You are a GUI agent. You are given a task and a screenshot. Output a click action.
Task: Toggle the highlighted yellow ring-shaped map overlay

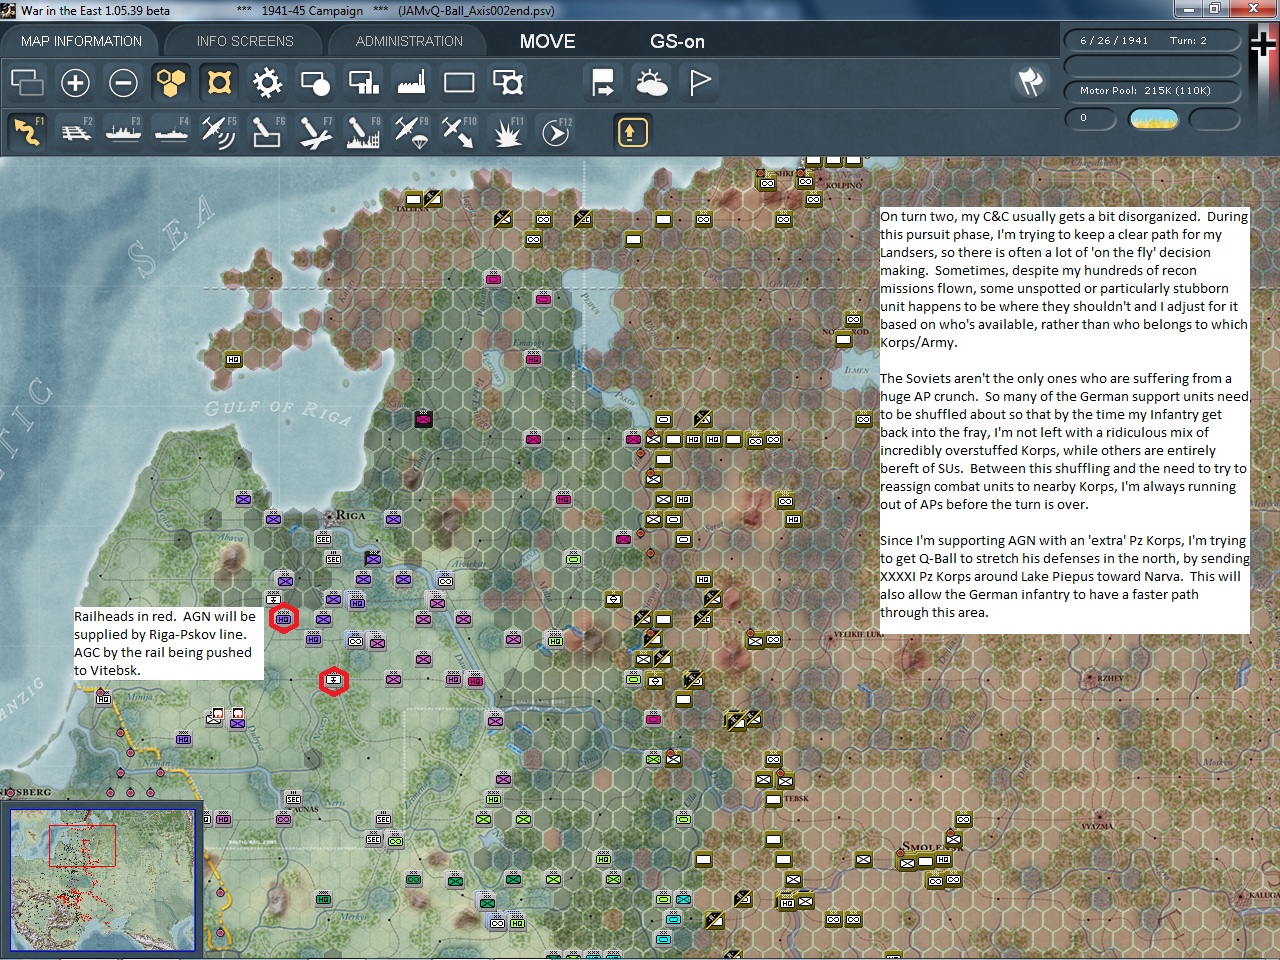tap(219, 82)
